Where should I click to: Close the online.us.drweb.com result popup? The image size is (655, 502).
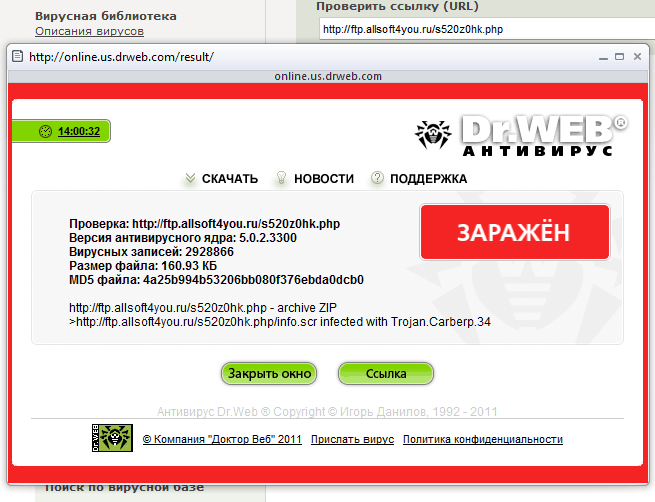pos(637,56)
